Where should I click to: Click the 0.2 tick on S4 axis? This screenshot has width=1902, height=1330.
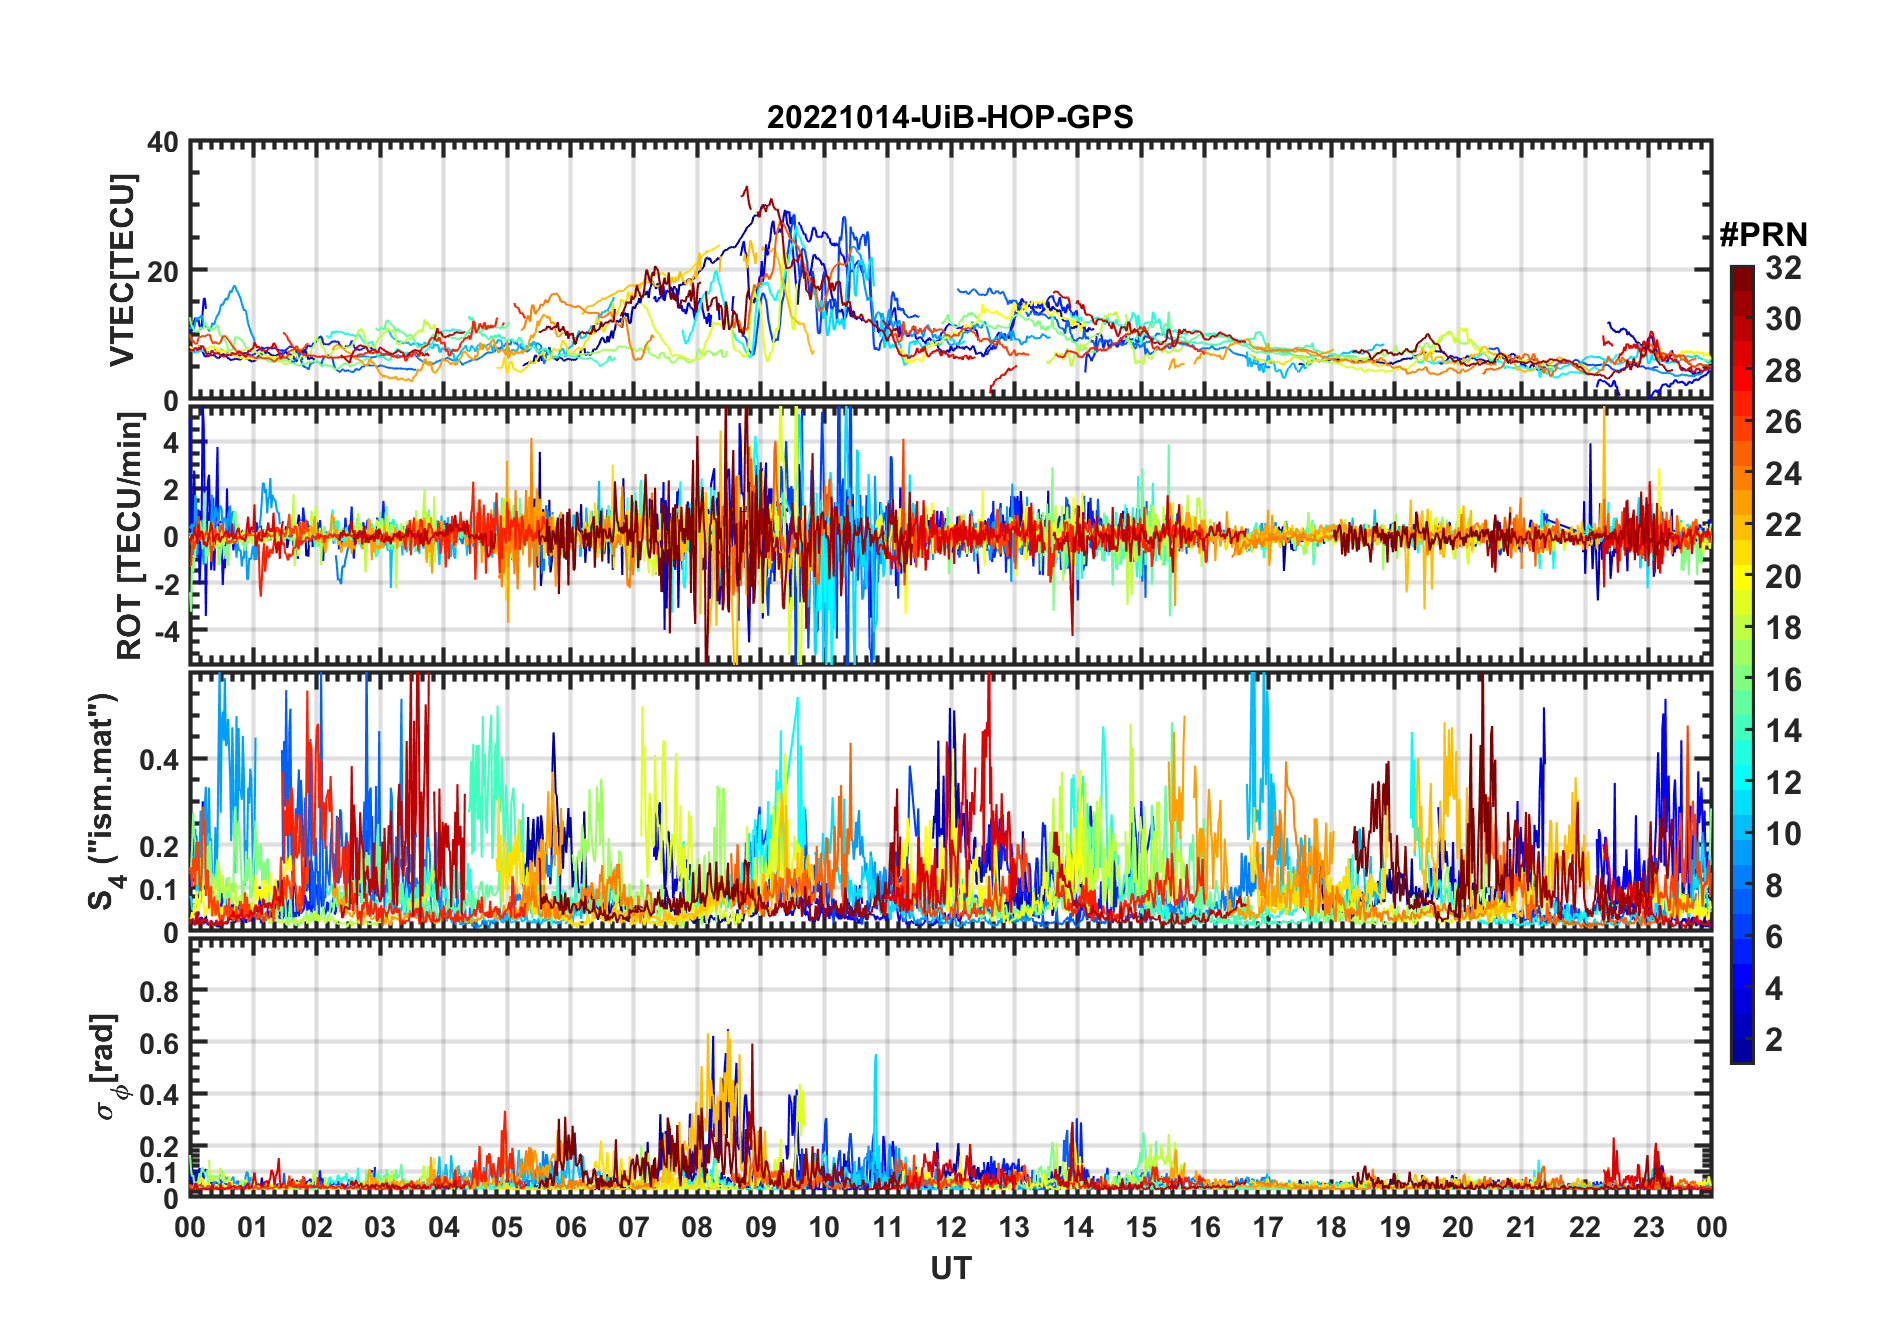160,846
